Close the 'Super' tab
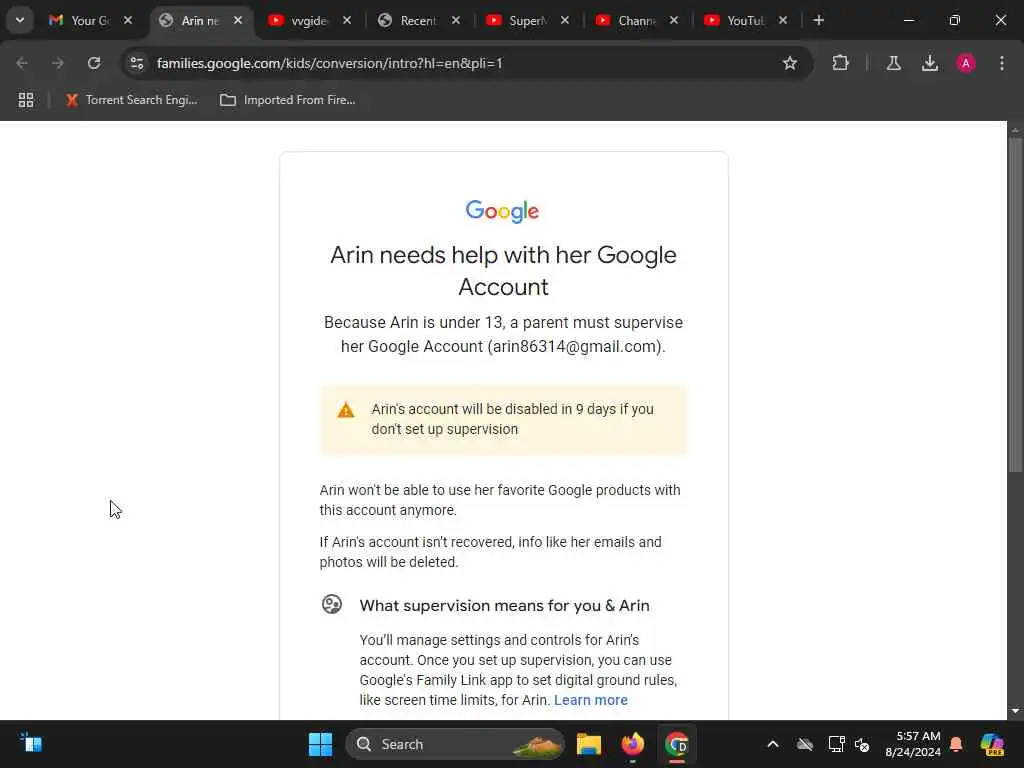 [x=565, y=20]
